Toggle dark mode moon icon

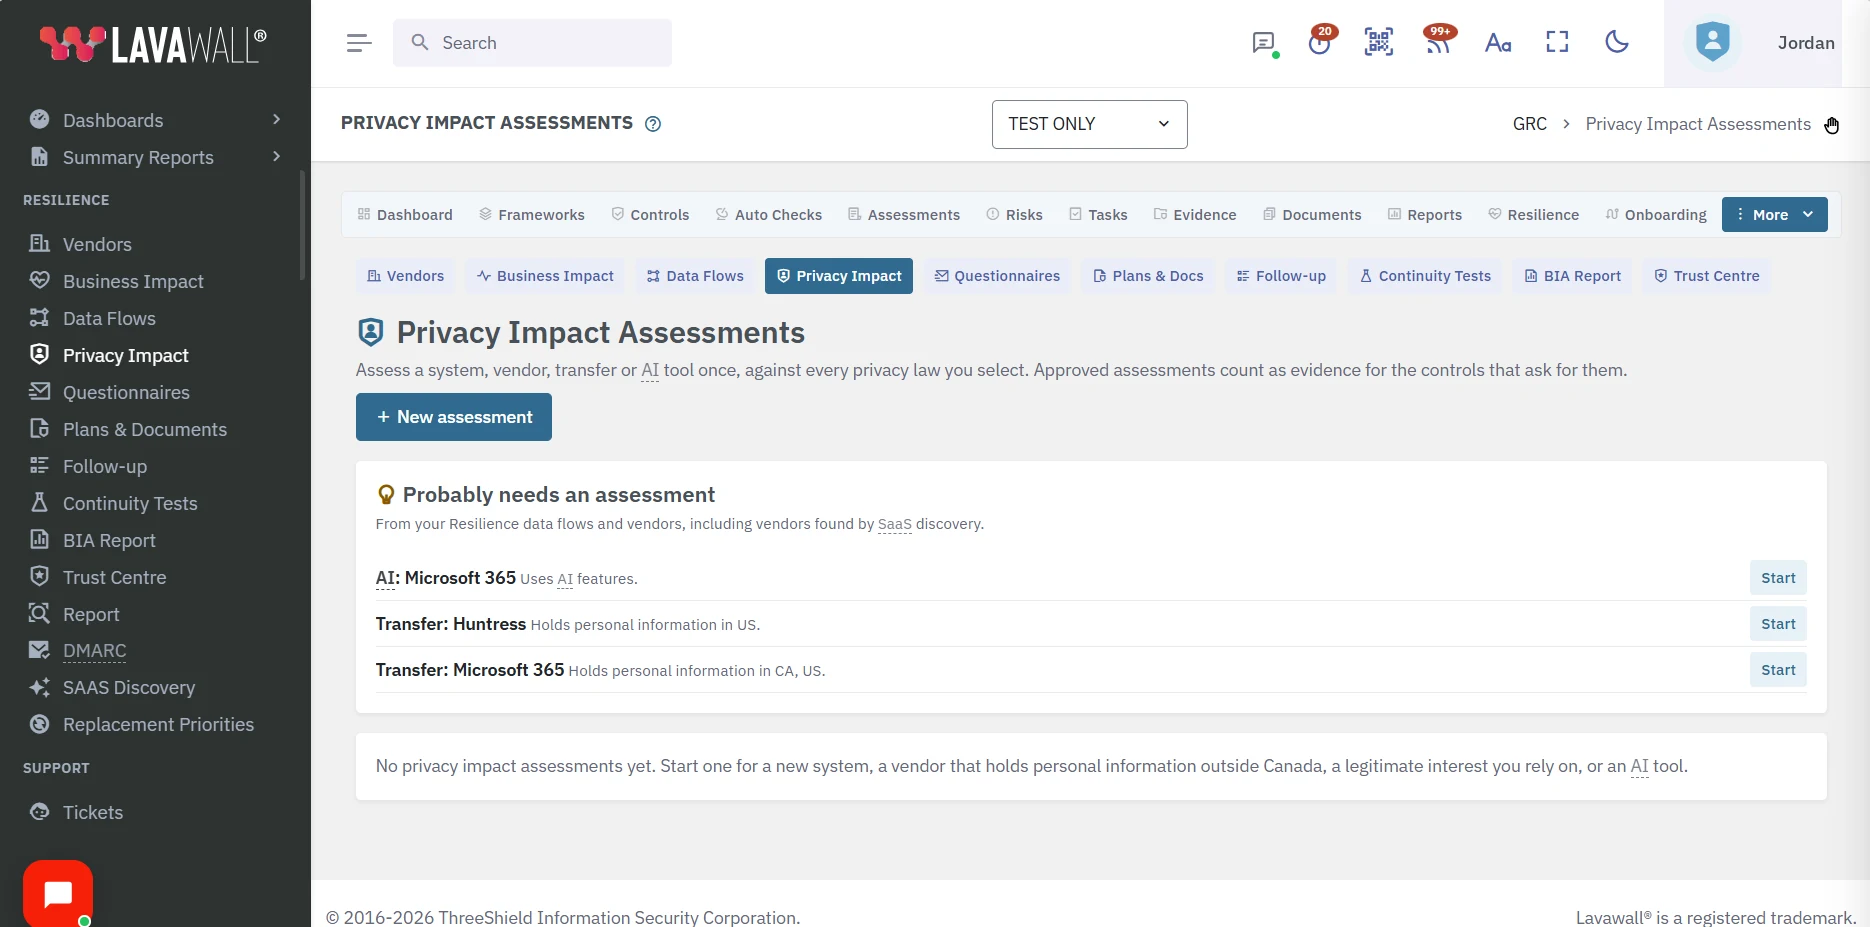1616,42
